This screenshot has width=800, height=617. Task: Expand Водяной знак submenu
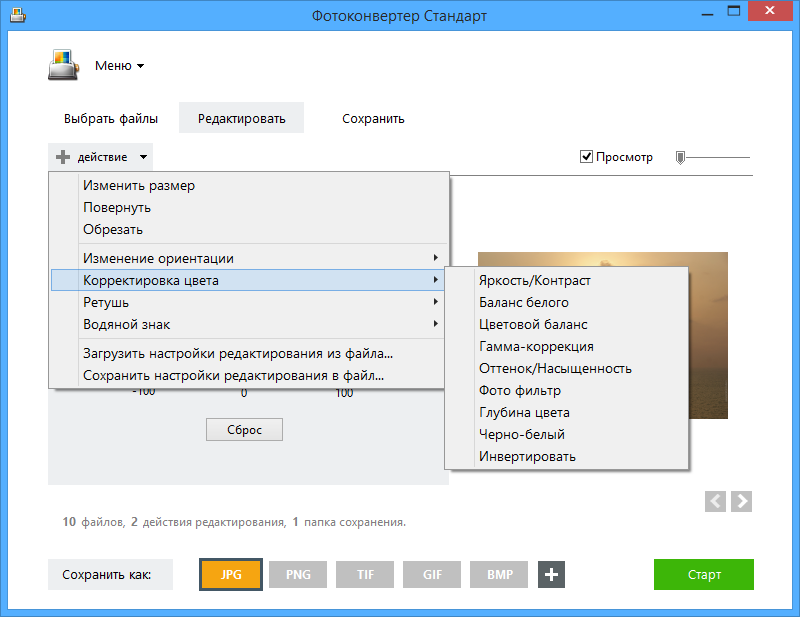tap(248, 324)
